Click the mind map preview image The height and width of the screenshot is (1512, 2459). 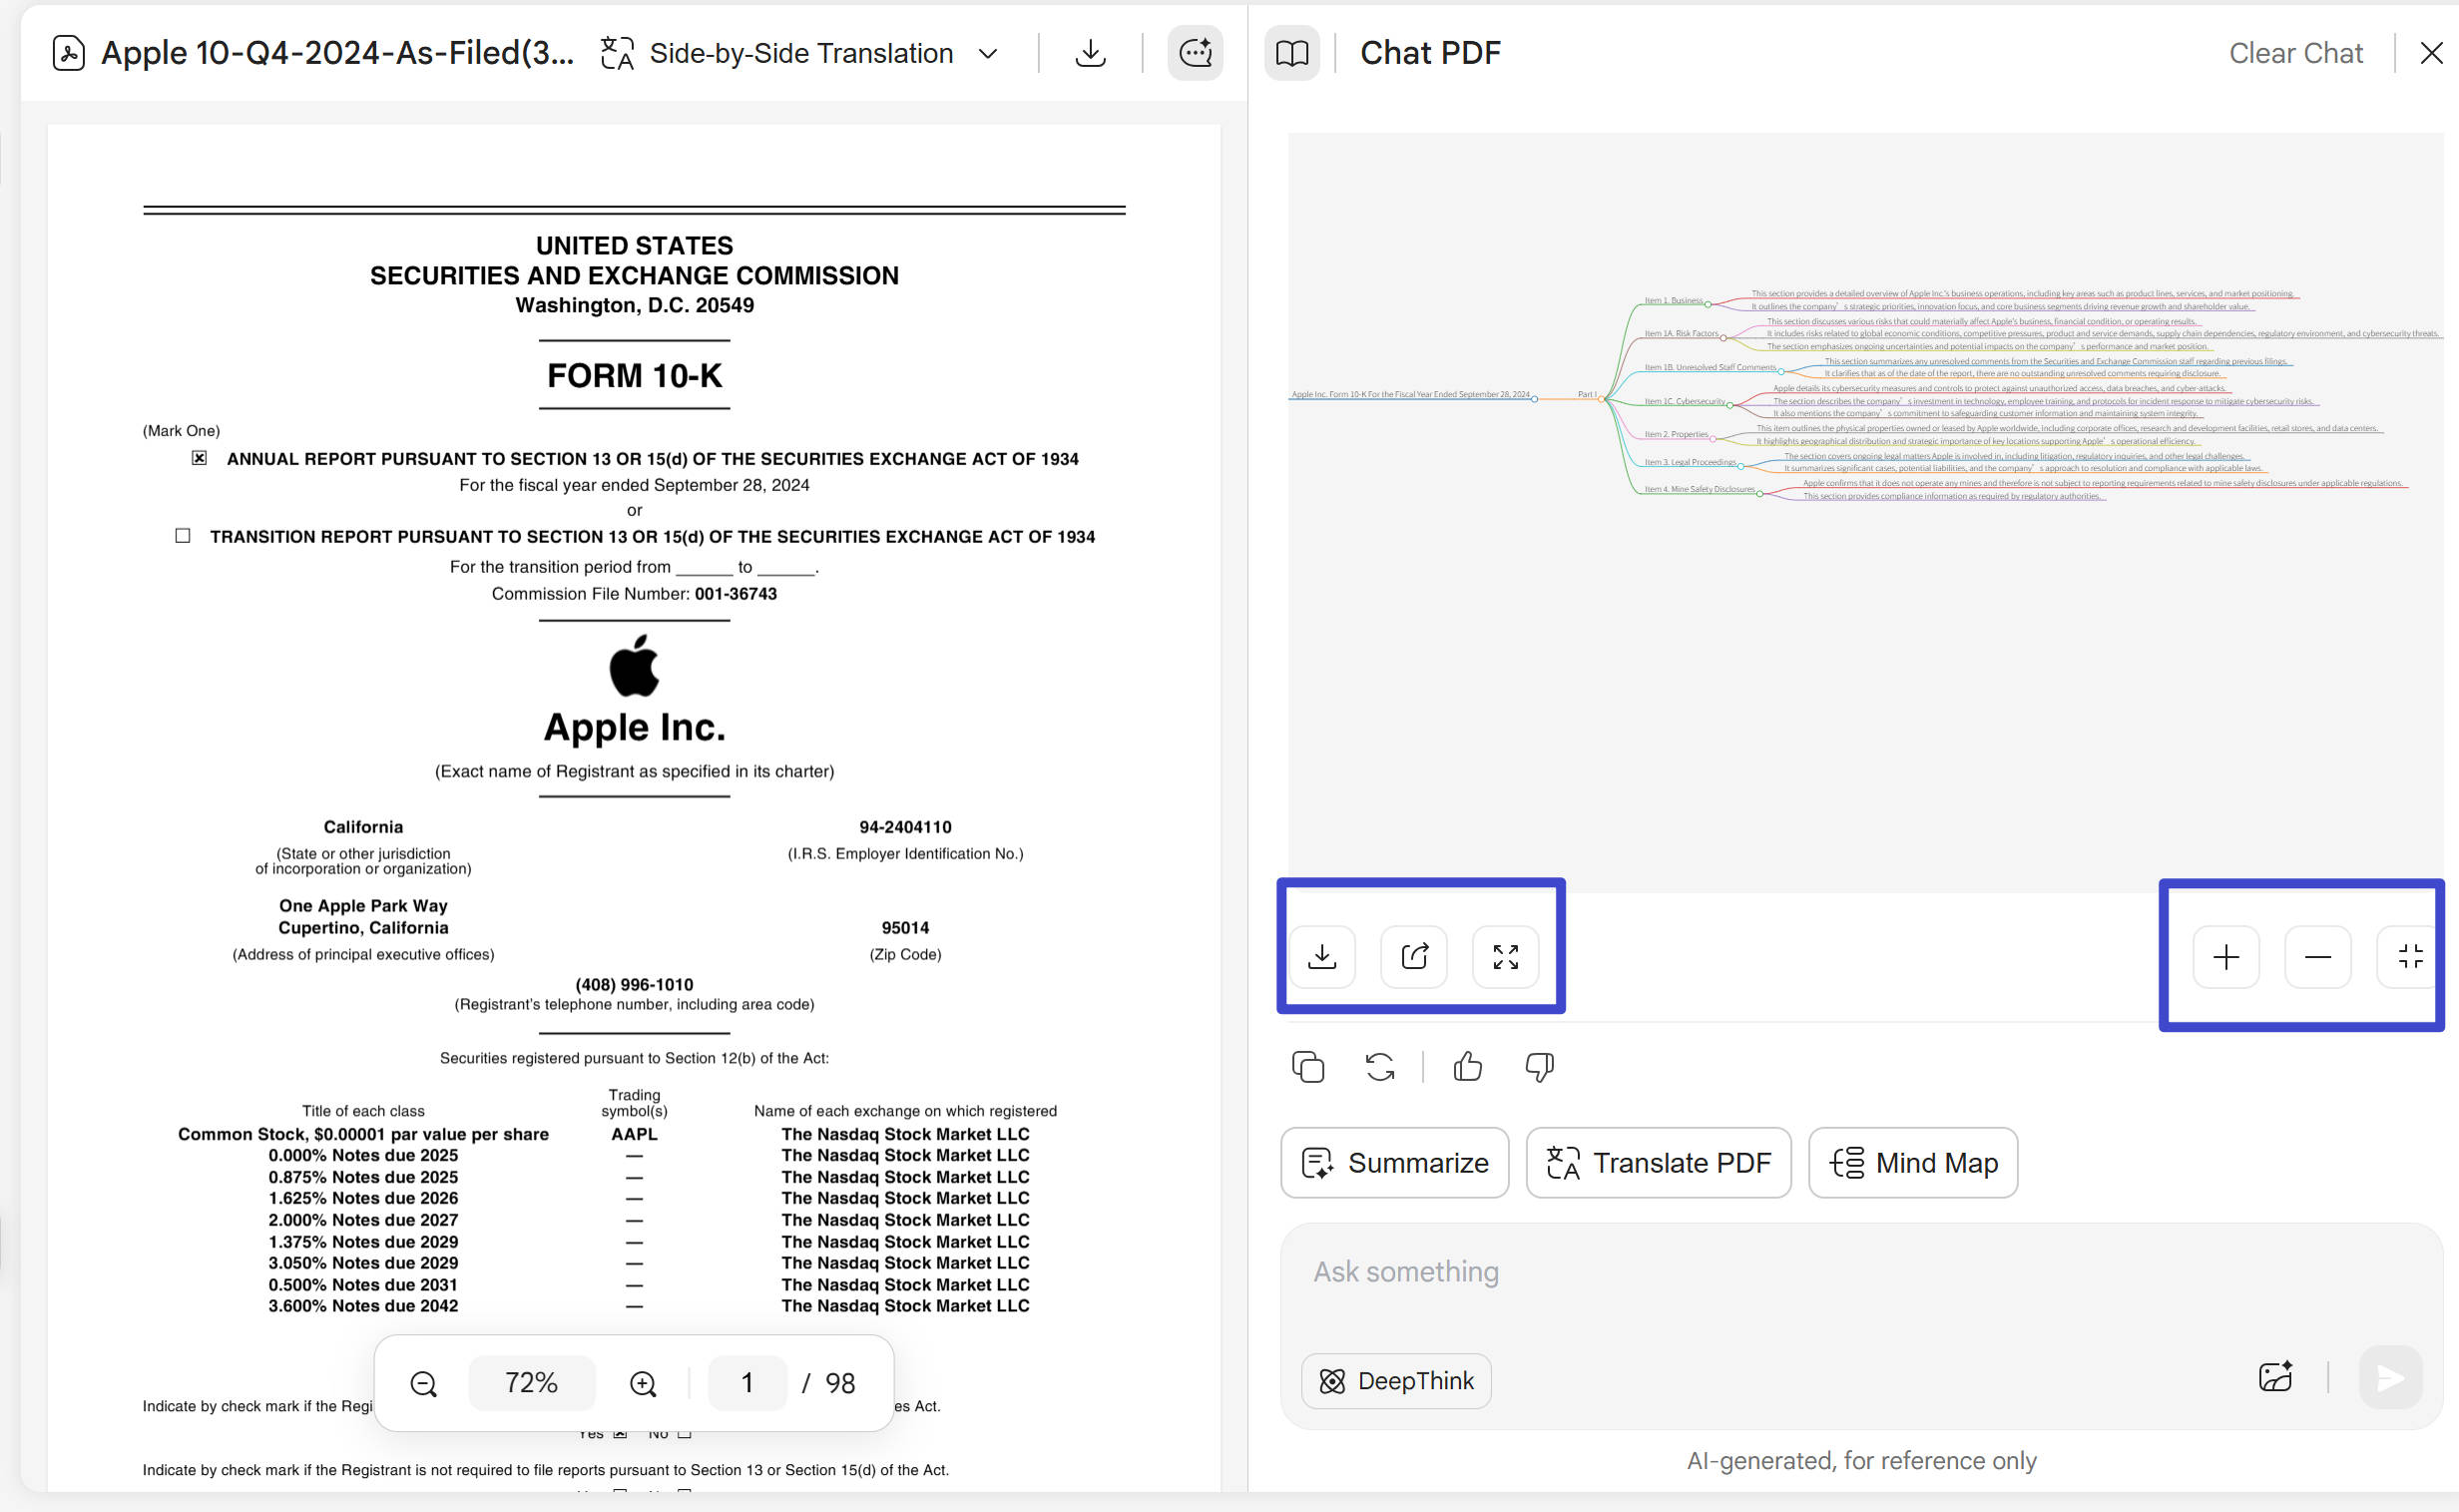point(1865,512)
